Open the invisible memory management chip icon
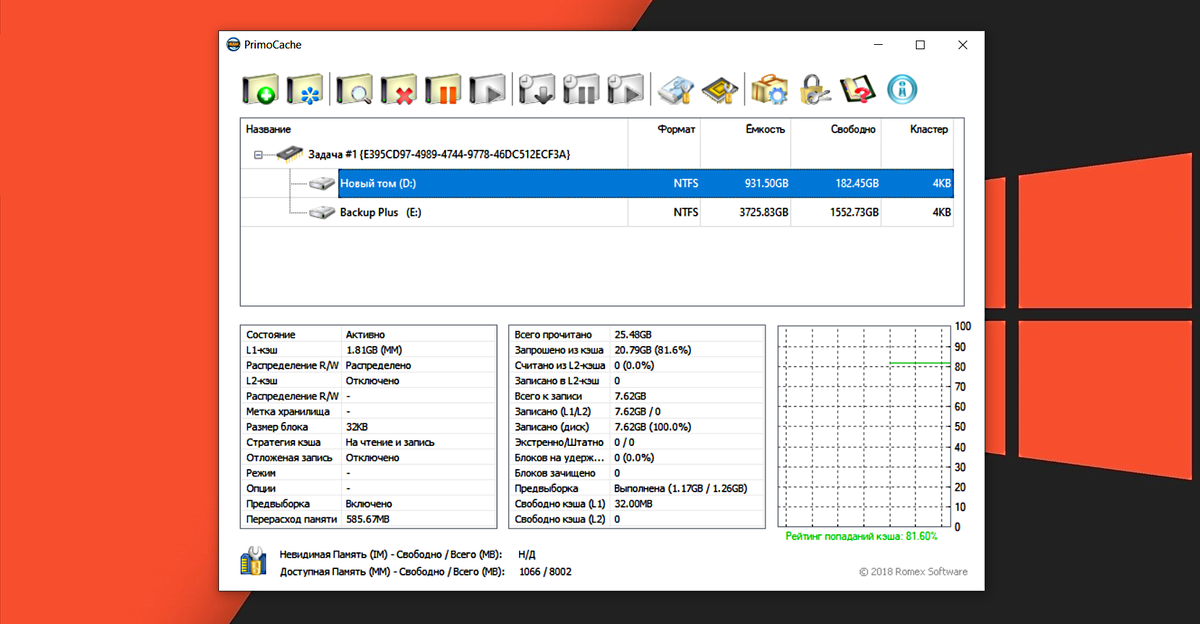This screenshot has width=1200, height=624. 720,89
